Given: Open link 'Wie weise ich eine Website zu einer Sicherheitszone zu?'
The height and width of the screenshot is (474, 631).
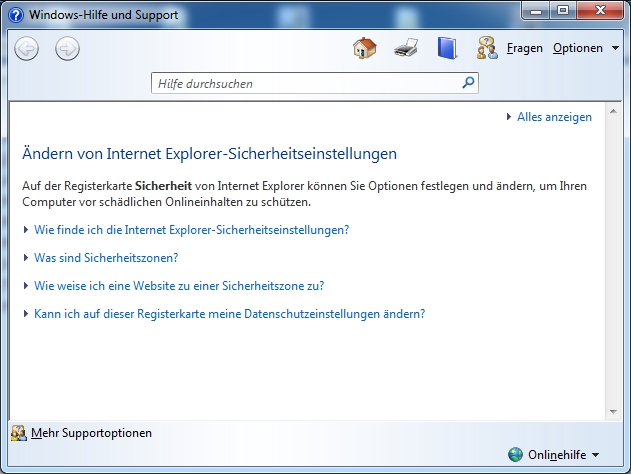Looking at the screenshot, I should tap(179, 286).
